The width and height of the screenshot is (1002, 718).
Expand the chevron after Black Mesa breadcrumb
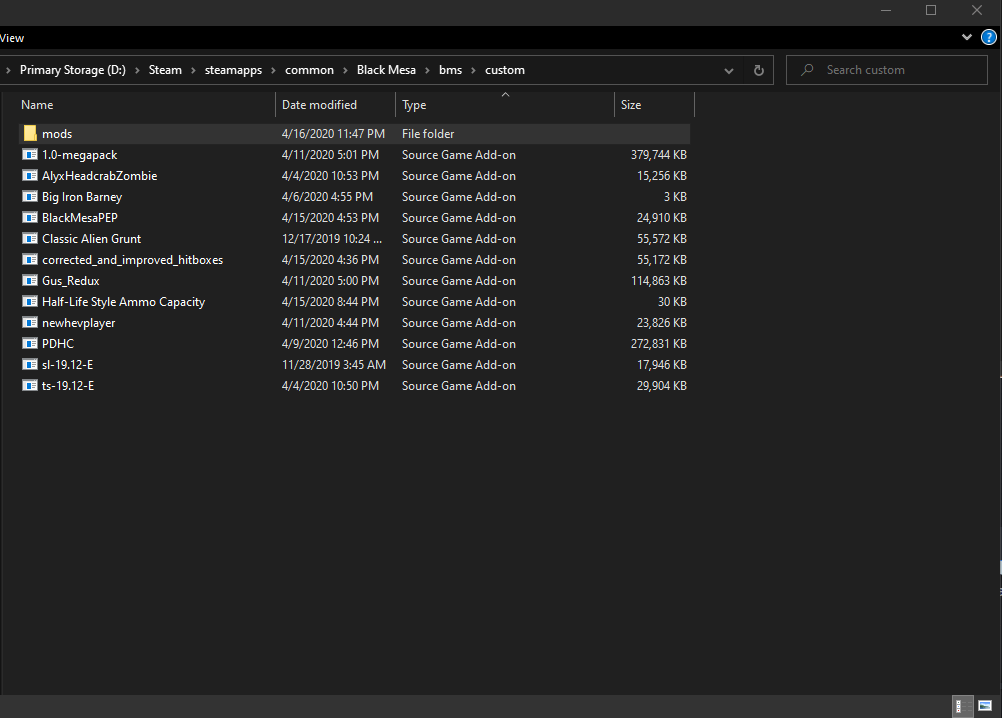coord(427,70)
